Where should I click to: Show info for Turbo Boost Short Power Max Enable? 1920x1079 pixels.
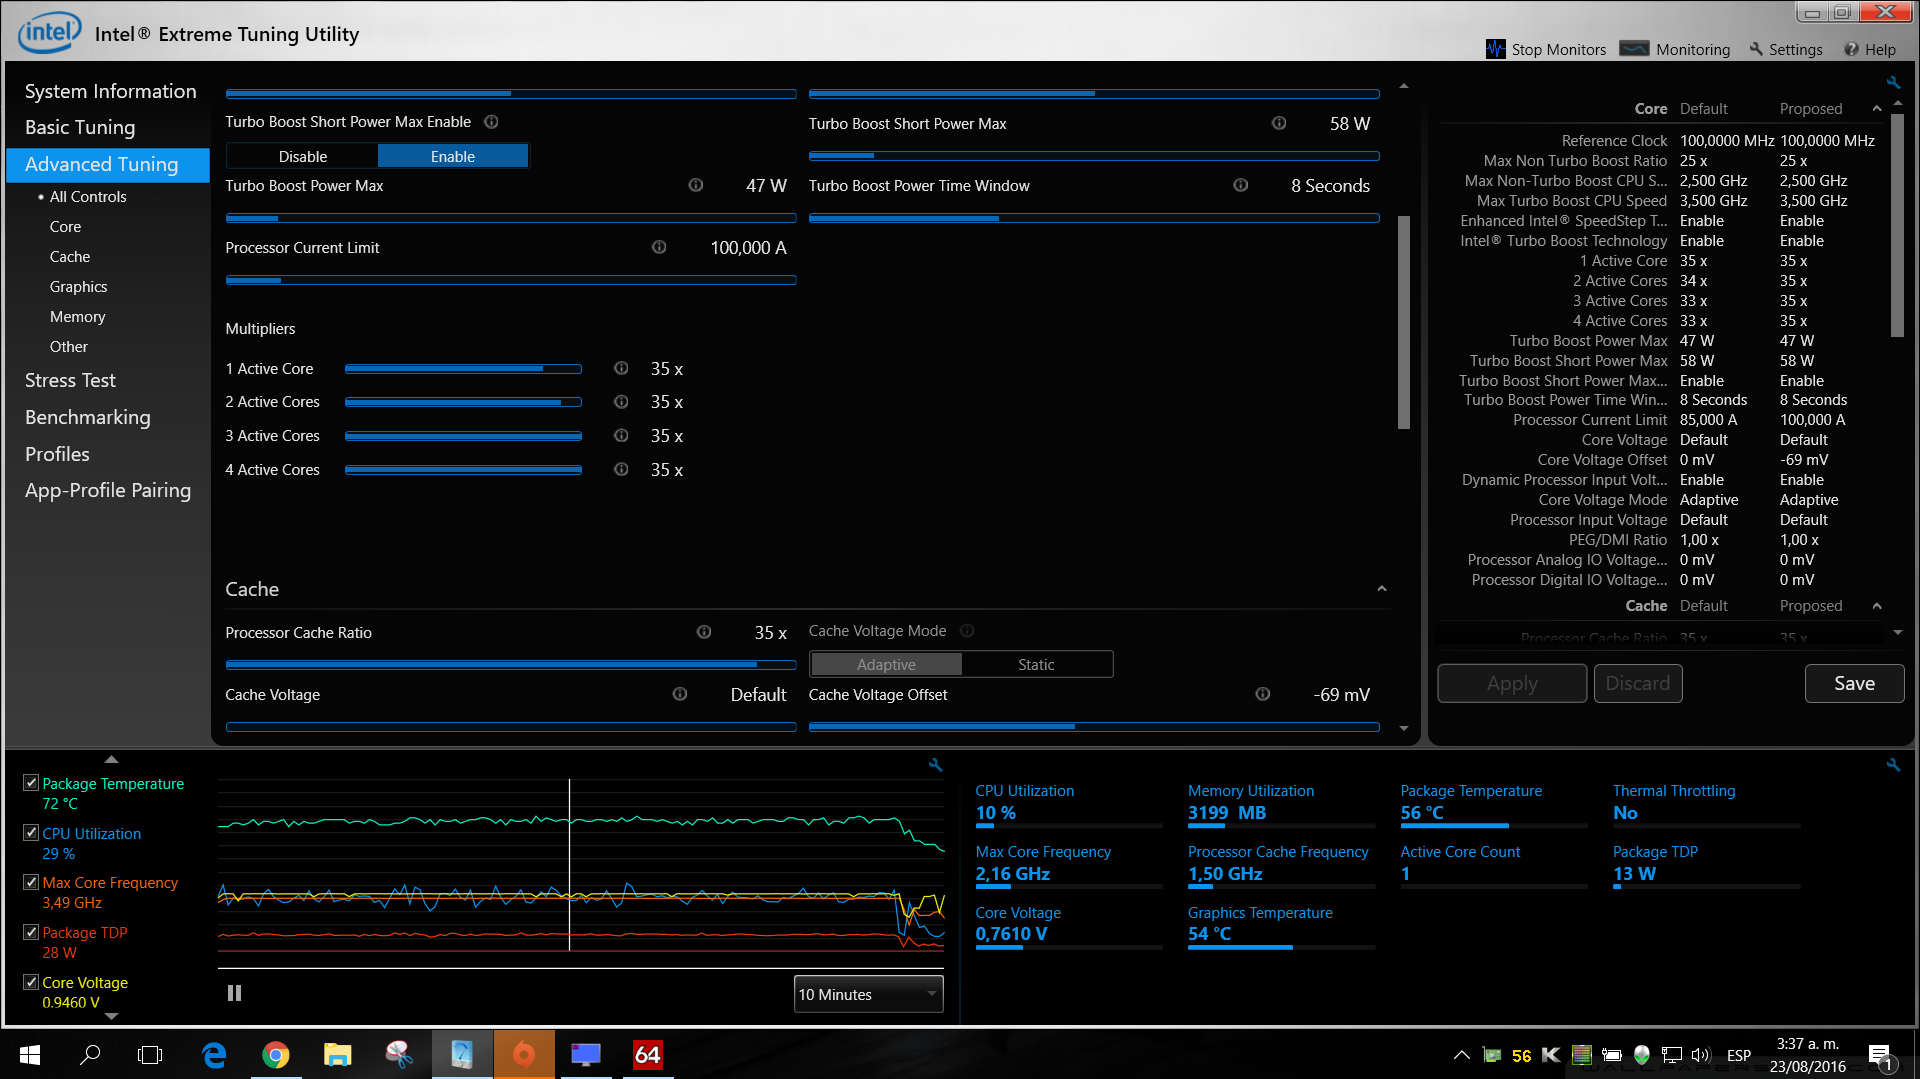(x=491, y=122)
